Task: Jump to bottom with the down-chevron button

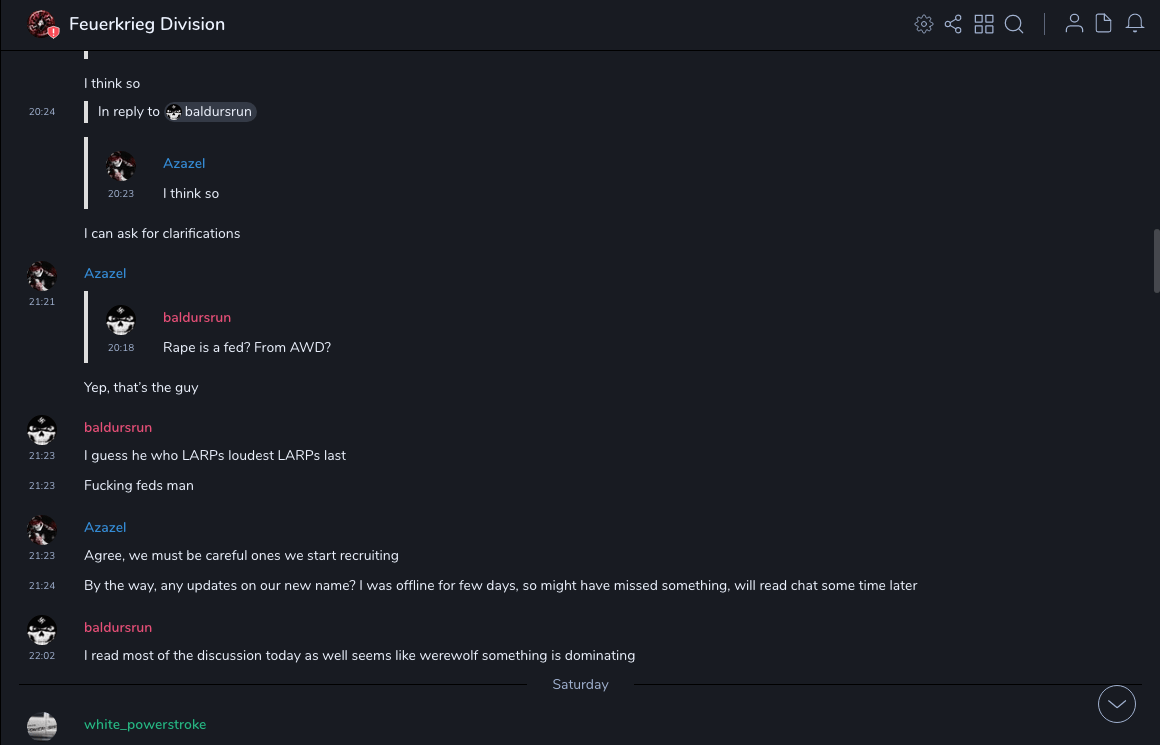Action: click(x=1117, y=704)
